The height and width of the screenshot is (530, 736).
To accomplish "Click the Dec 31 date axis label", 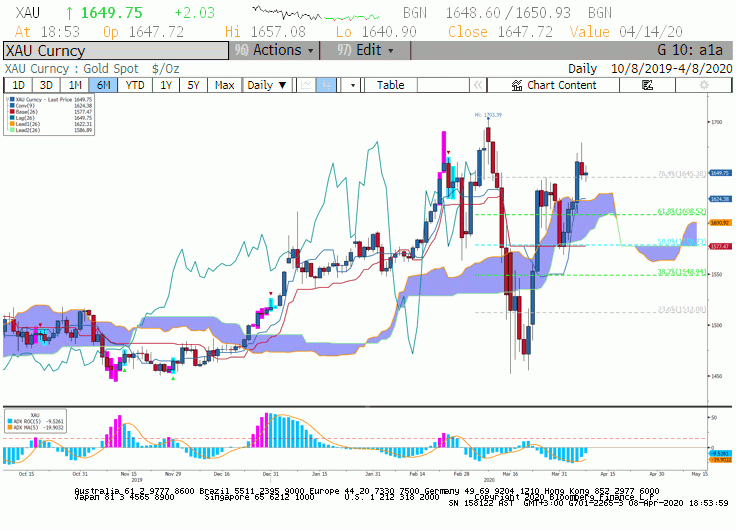I will point(270,474).
